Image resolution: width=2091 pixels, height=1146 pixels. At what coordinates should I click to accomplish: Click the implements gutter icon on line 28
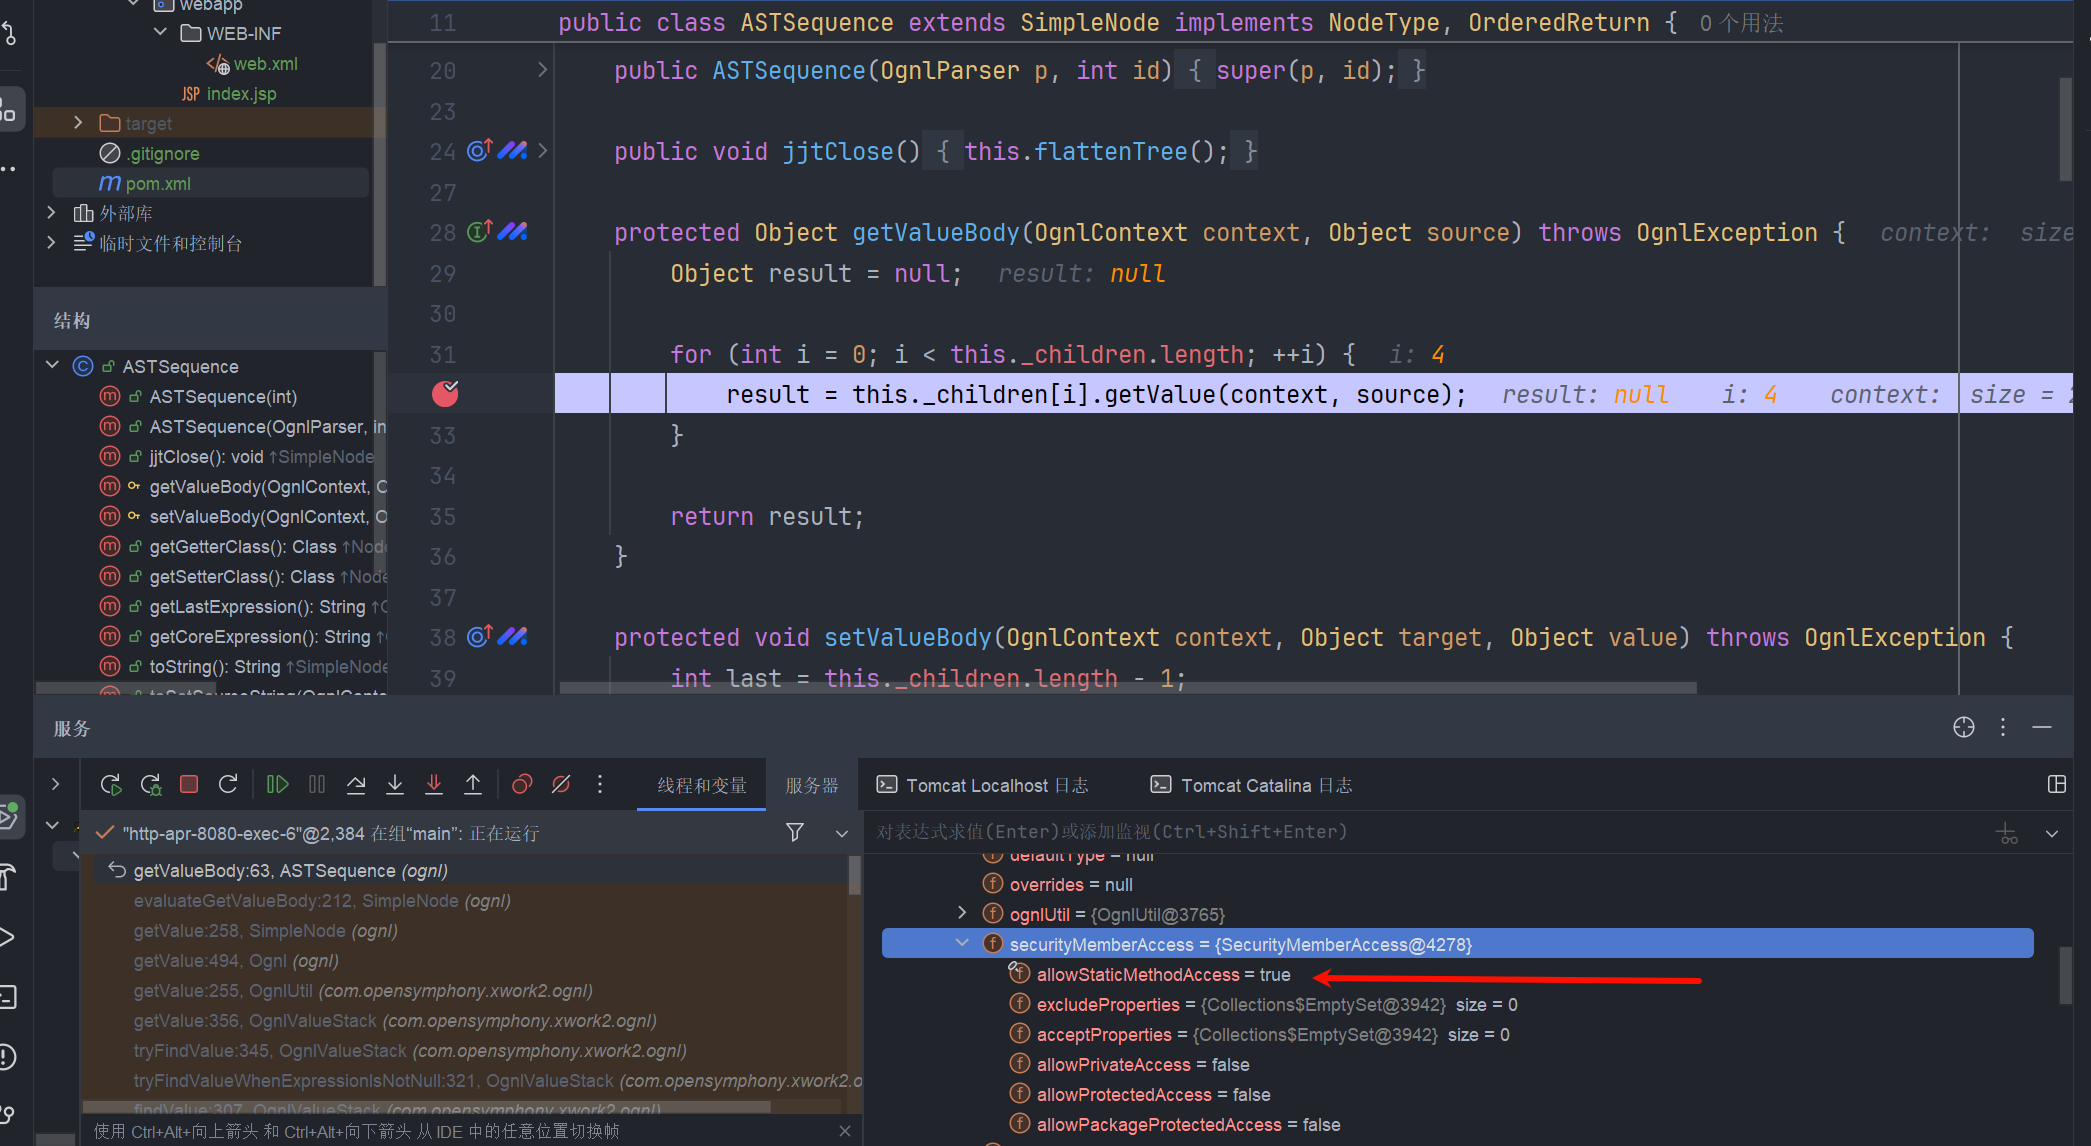(x=480, y=231)
